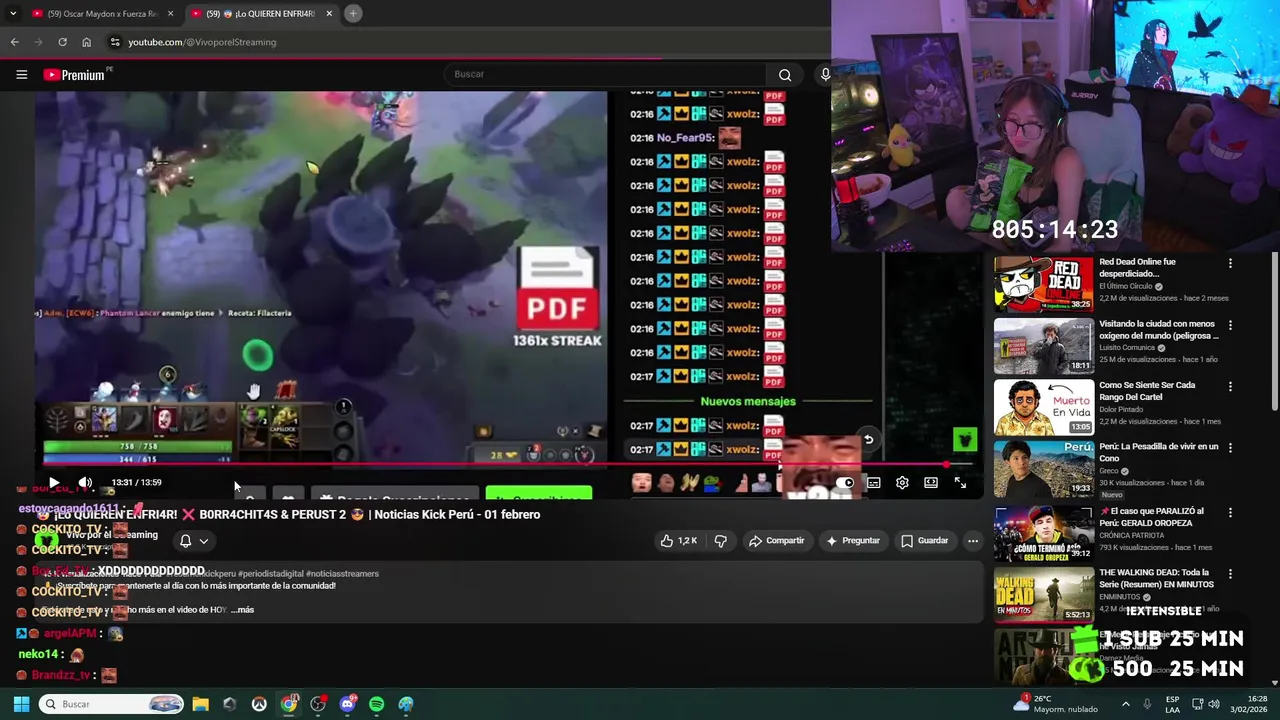Click the Preguntar button
Viewport: 1280px width, 720px height.
click(x=853, y=541)
